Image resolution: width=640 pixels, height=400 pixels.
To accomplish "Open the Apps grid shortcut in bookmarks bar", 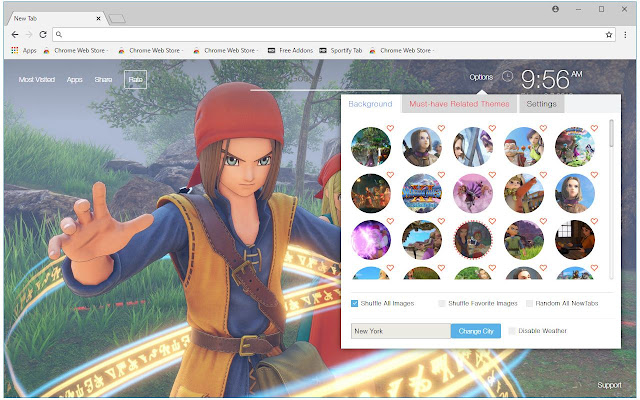I will (x=24, y=51).
